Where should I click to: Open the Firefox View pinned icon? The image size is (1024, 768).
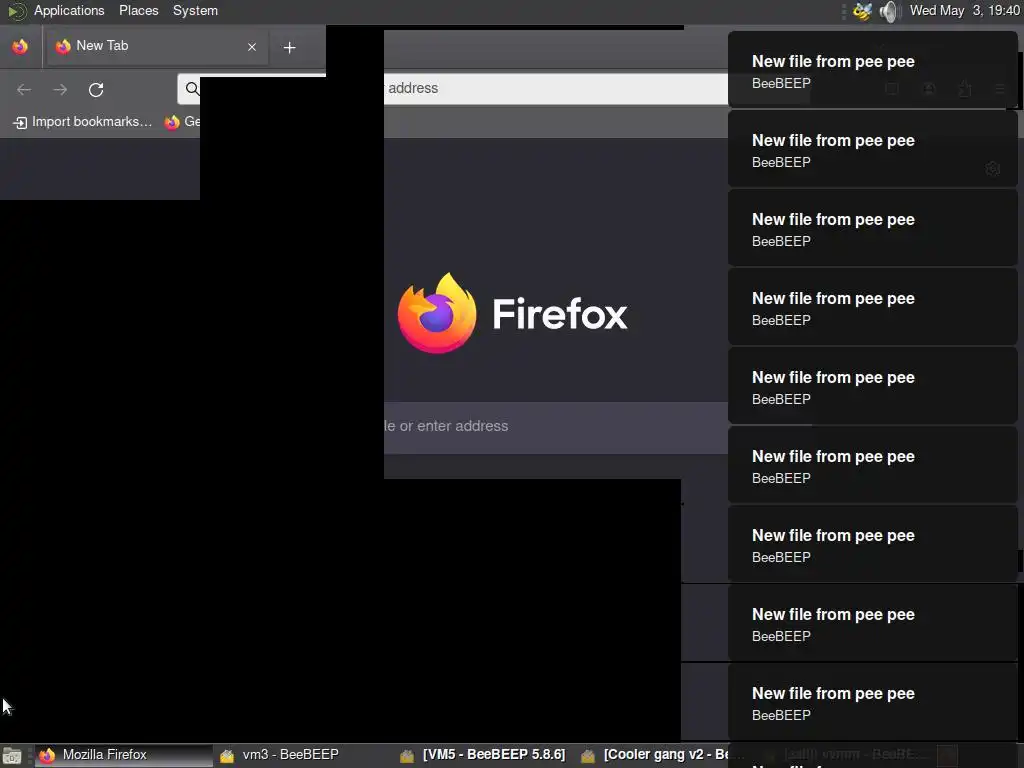(x=20, y=46)
